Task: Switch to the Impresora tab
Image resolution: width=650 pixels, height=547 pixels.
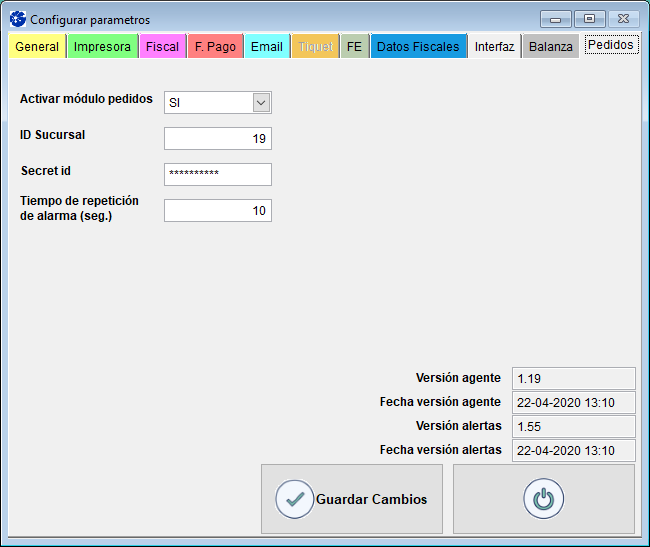Action: (x=102, y=47)
